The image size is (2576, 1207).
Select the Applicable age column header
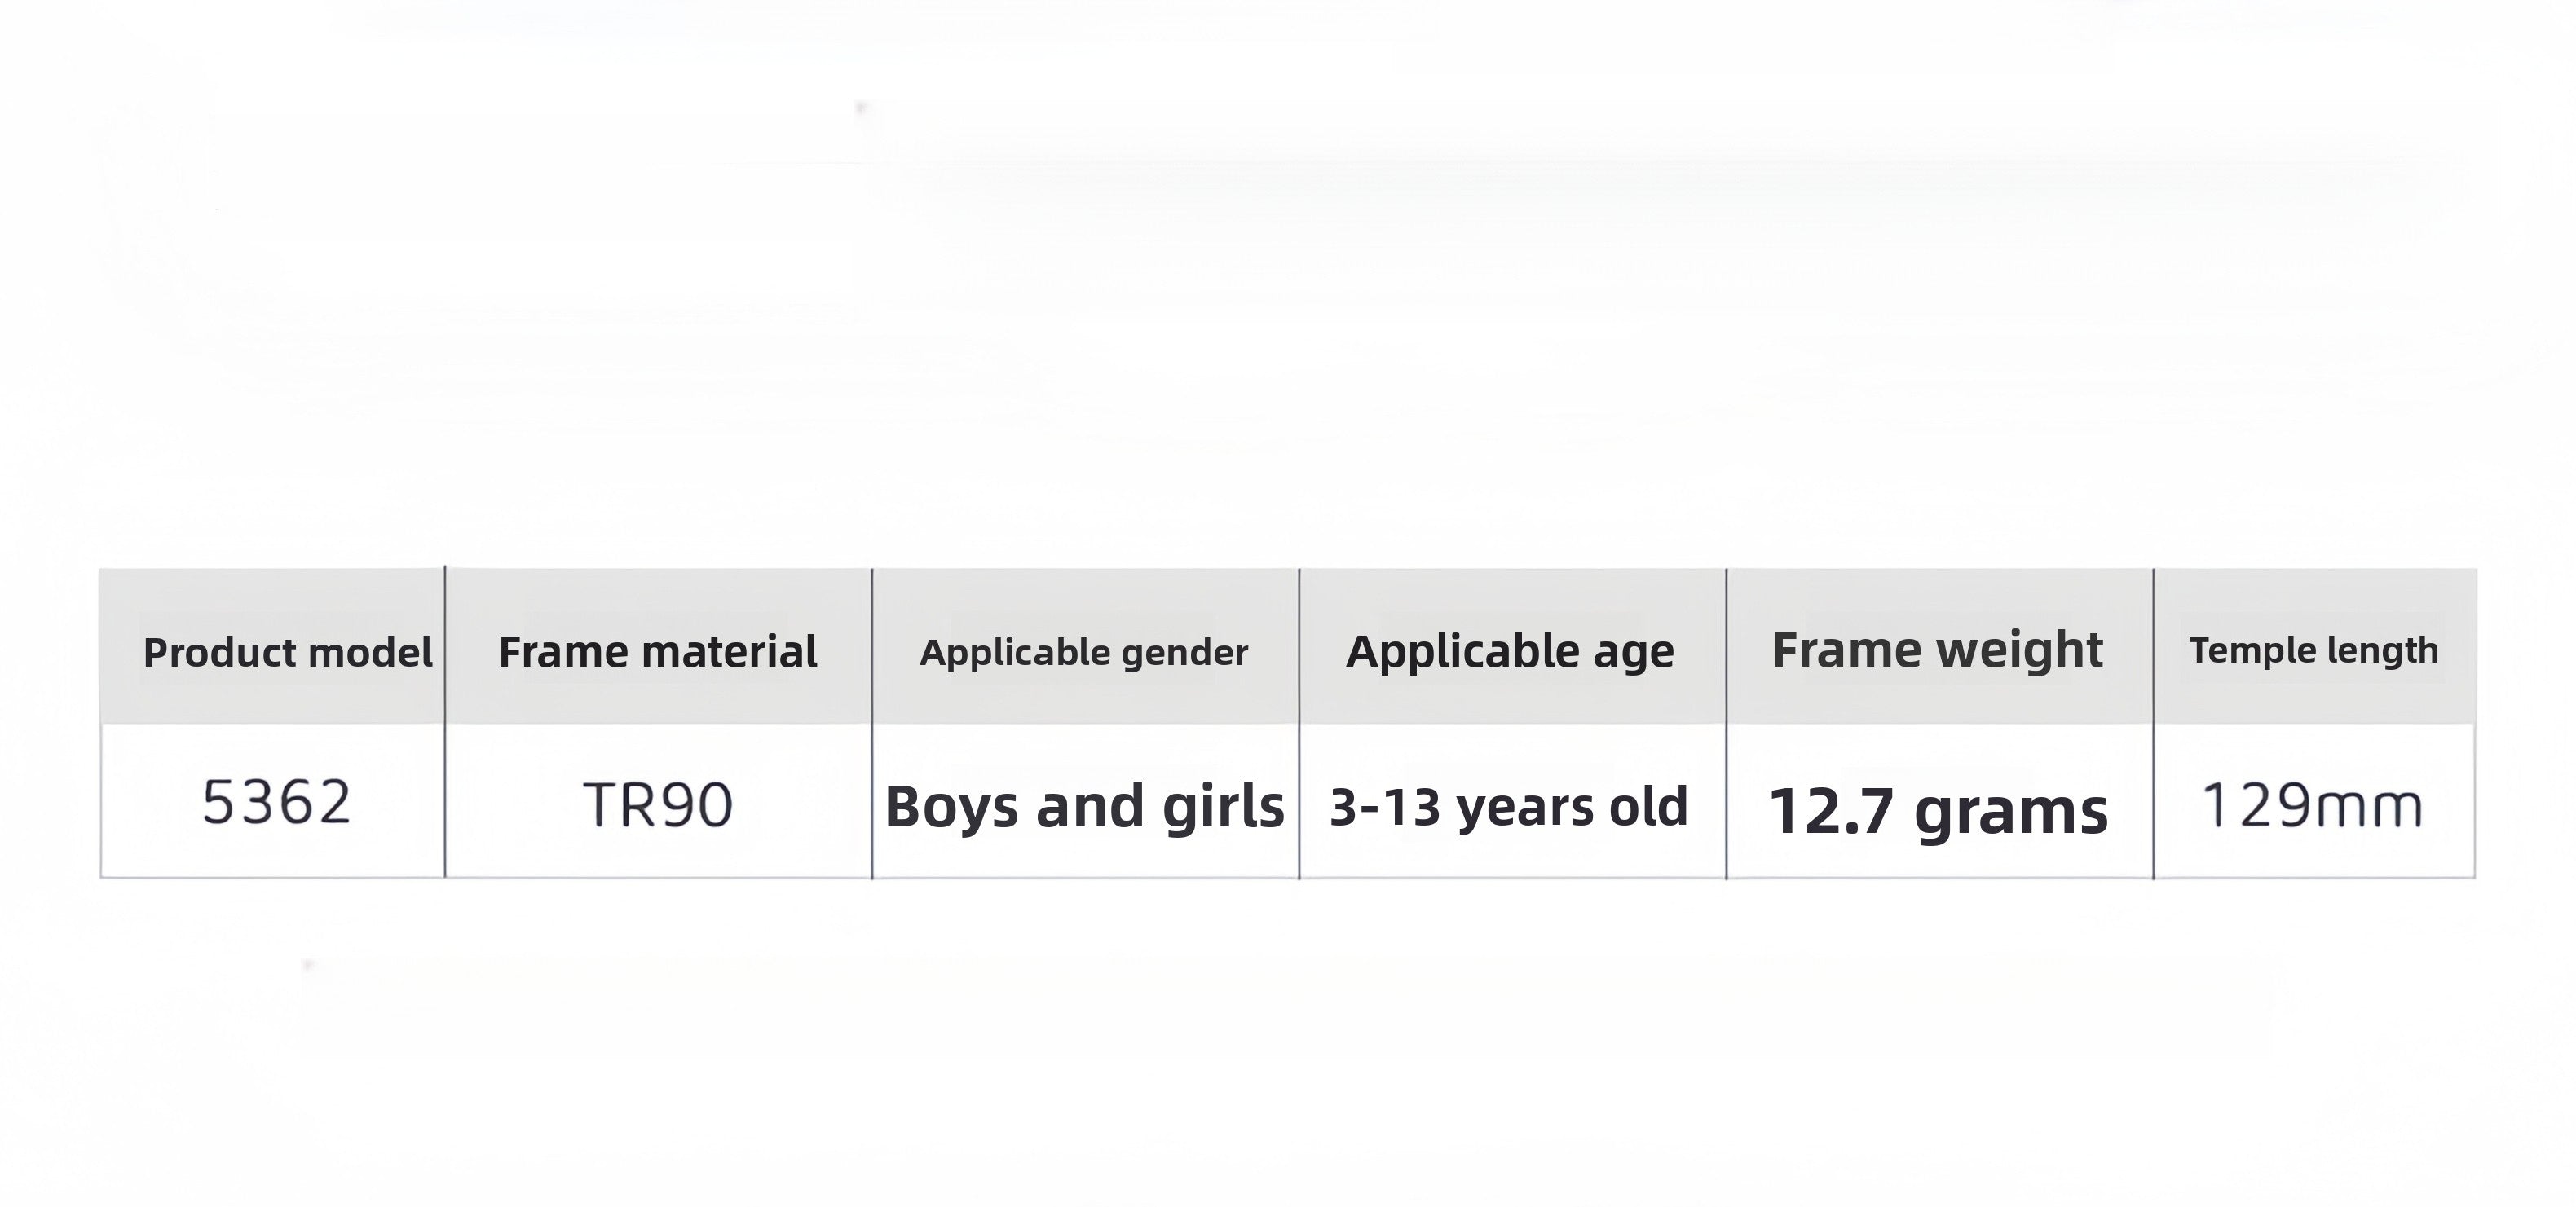(x=1512, y=647)
